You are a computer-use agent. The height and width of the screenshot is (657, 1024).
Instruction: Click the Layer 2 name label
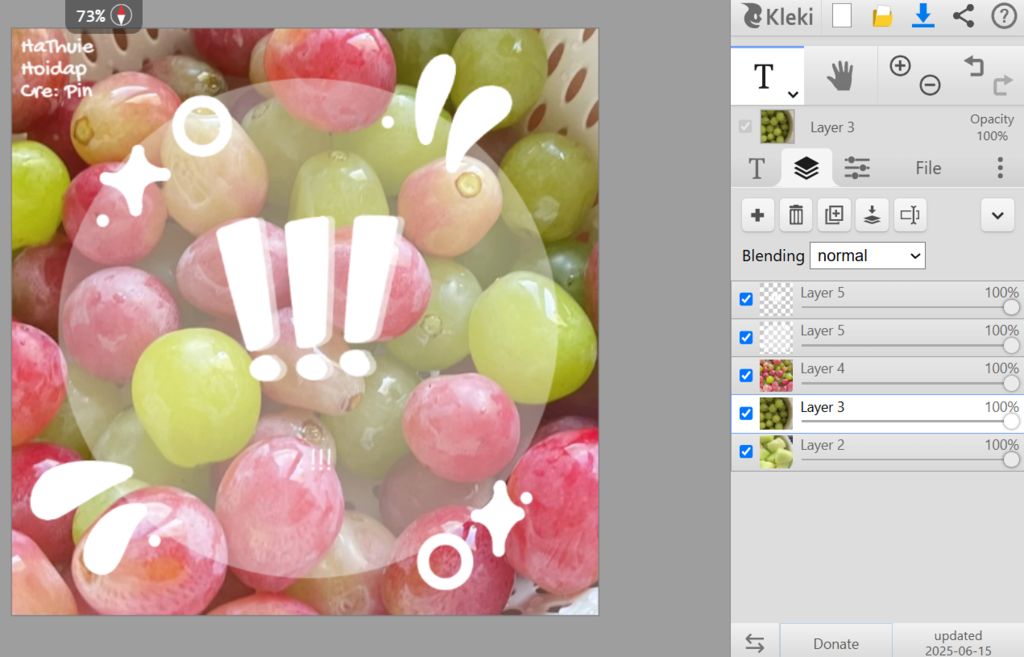tap(822, 445)
